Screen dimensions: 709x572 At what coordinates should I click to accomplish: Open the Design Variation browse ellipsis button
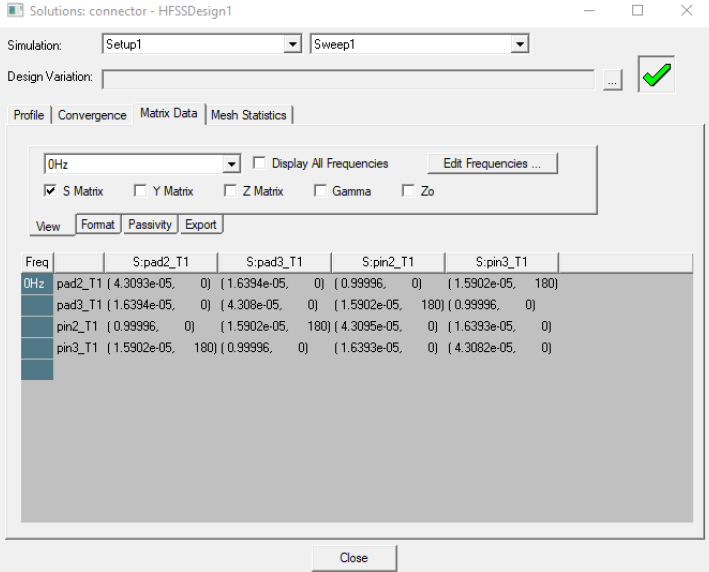click(613, 81)
